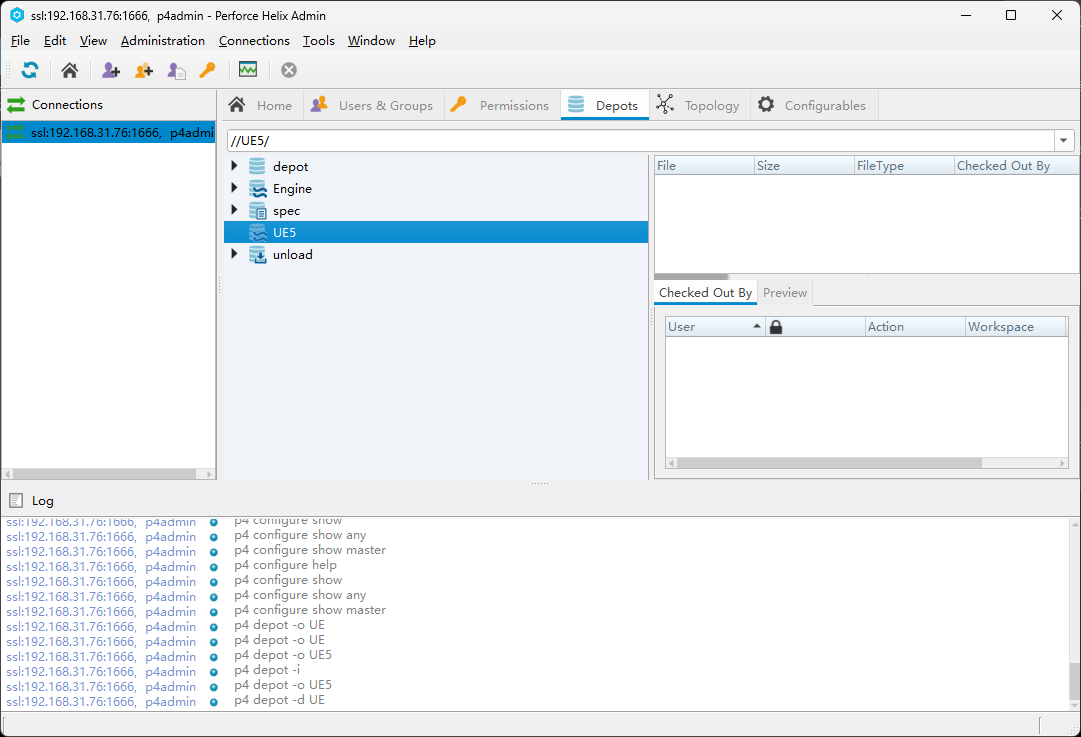This screenshot has height=737, width=1081.
Task: Expand the spec tree node
Action: [234, 210]
